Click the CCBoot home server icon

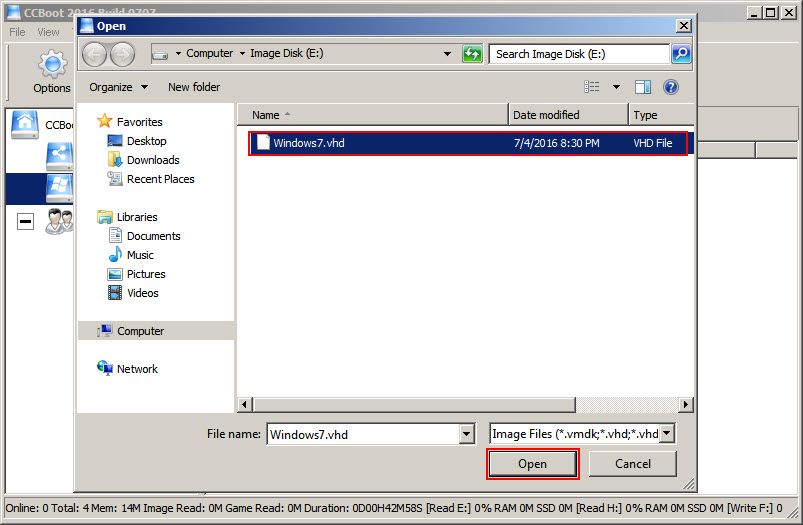[25, 124]
